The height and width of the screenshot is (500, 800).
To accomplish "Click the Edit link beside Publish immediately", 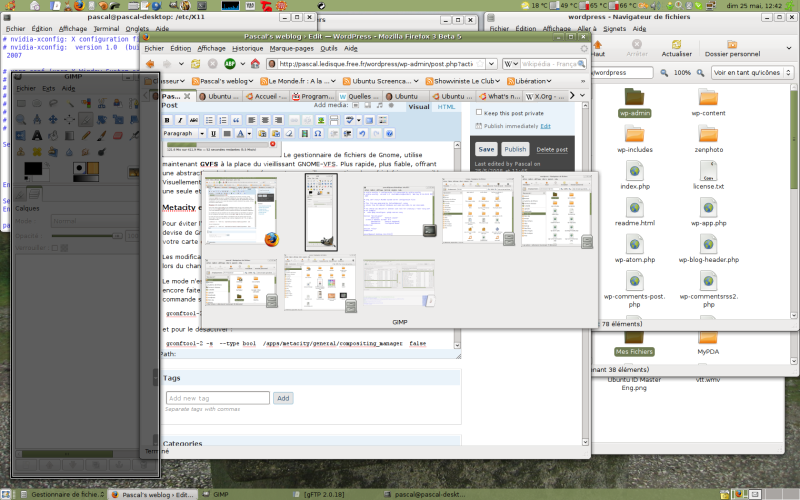I will click(545, 126).
